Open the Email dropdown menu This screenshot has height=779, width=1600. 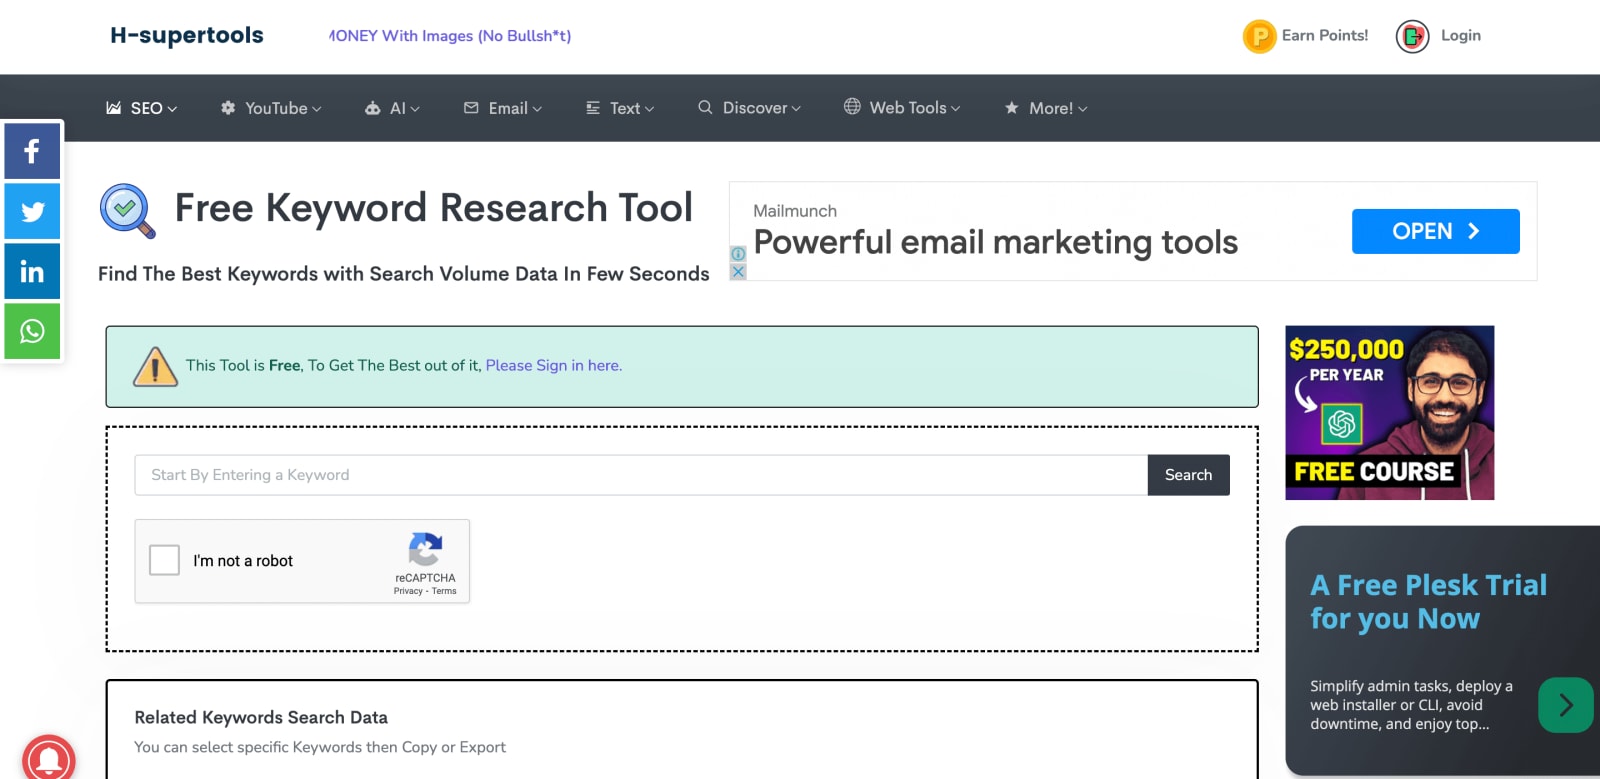[503, 108]
